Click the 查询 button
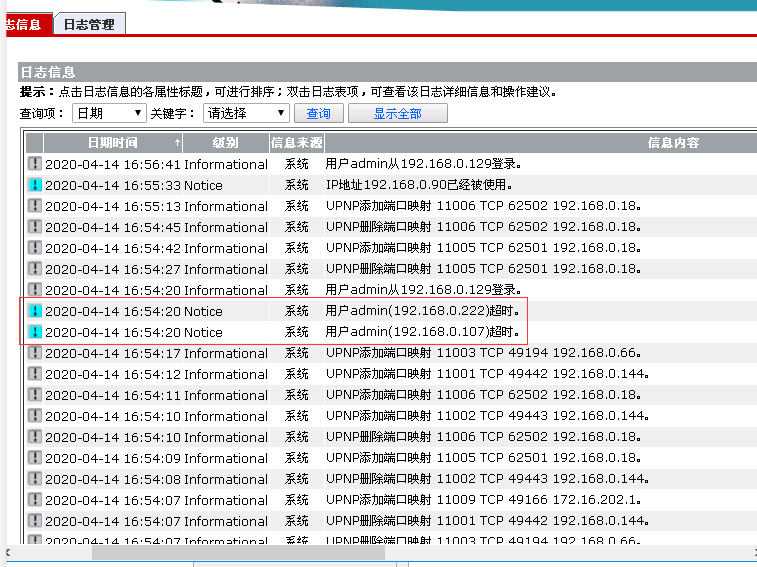The image size is (757, 567). point(319,113)
